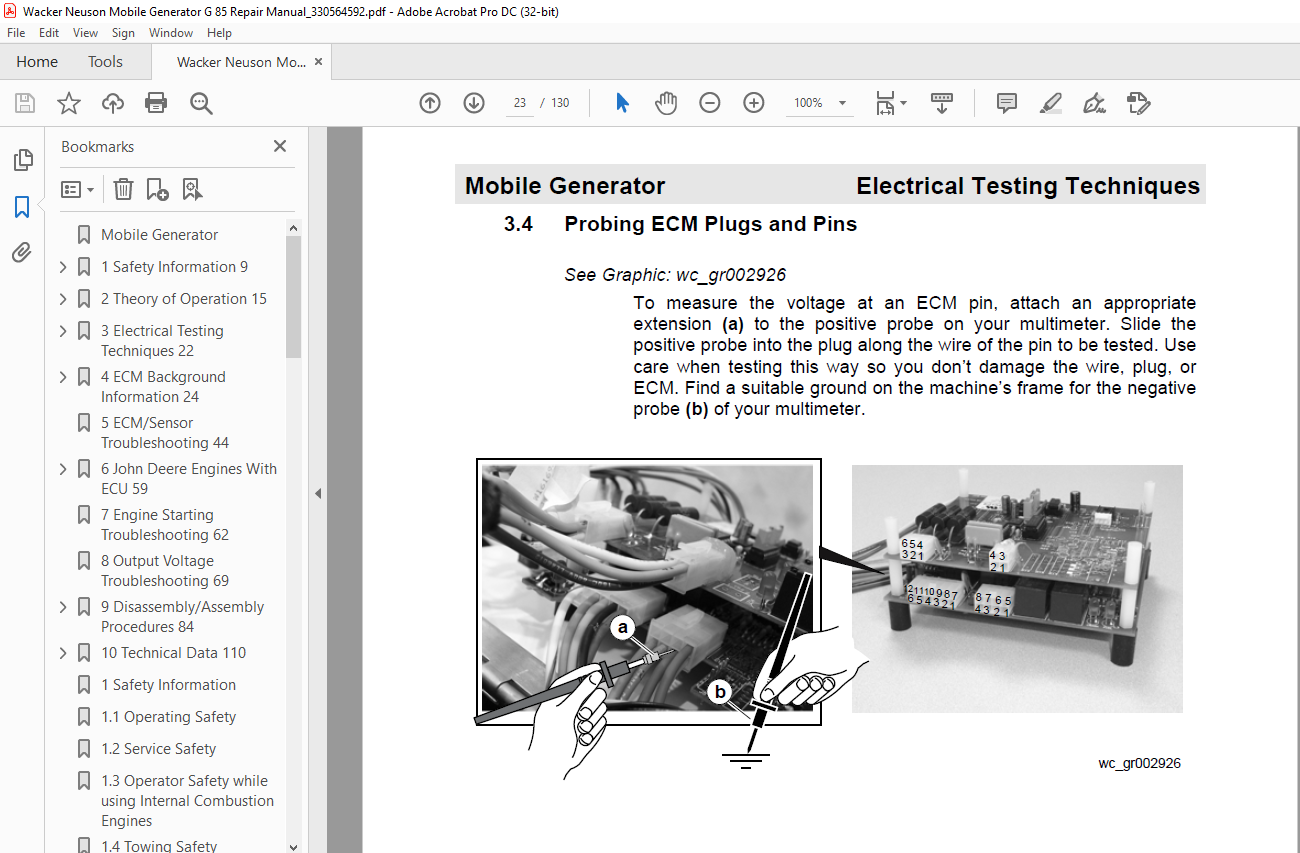Open 1.1 Operating Safety bookmark
1300x853 pixels.
168,717
